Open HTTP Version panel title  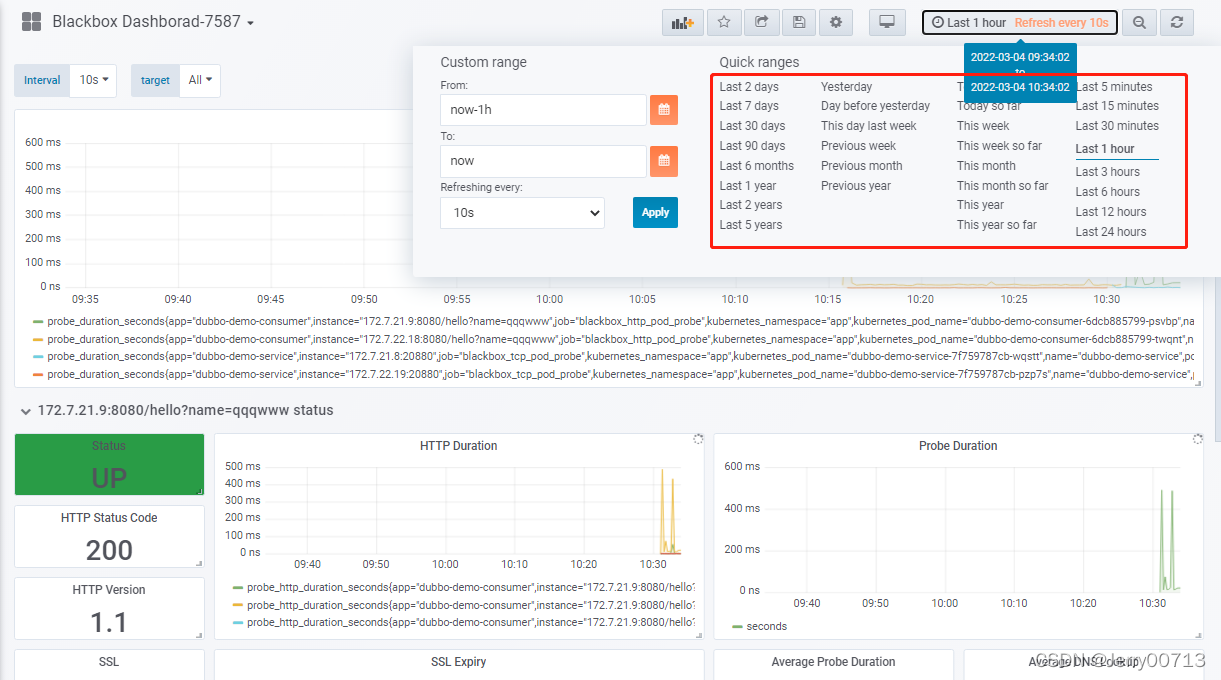[109, 590]
